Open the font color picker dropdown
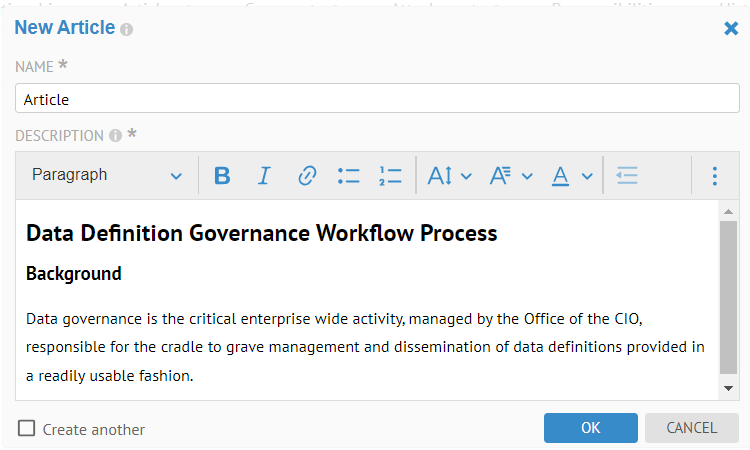Image resolution: width=750 pixels, height=450 pixels. (x=573, y=176)
